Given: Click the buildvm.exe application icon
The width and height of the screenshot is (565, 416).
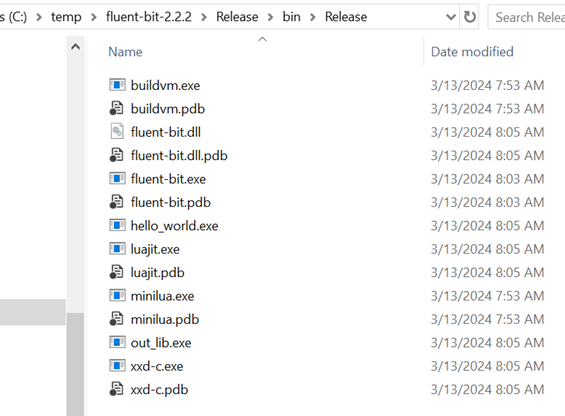Looking at the screenshot, I should (117, 85).
